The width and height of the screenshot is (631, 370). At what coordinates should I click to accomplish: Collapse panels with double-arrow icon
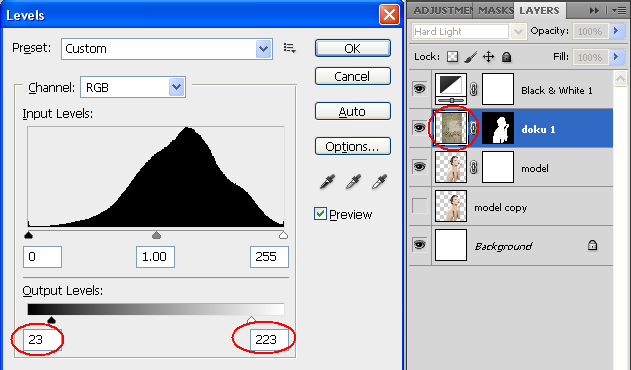pyautogui.click(x=594, y=11)
